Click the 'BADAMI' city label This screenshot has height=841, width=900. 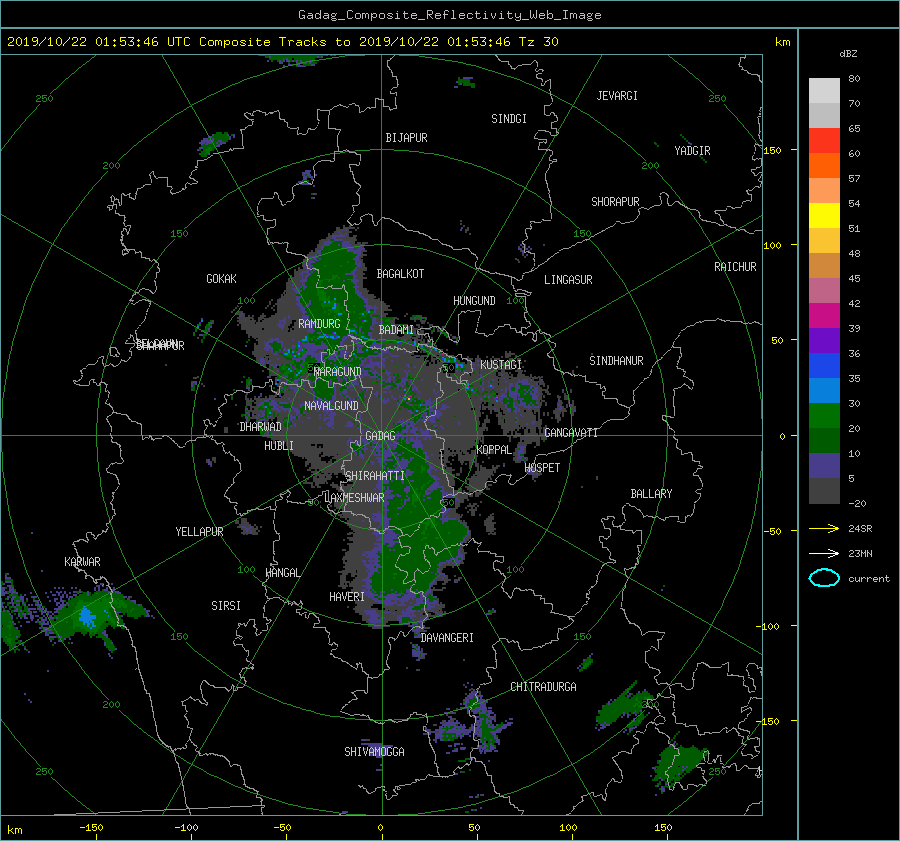396,330
